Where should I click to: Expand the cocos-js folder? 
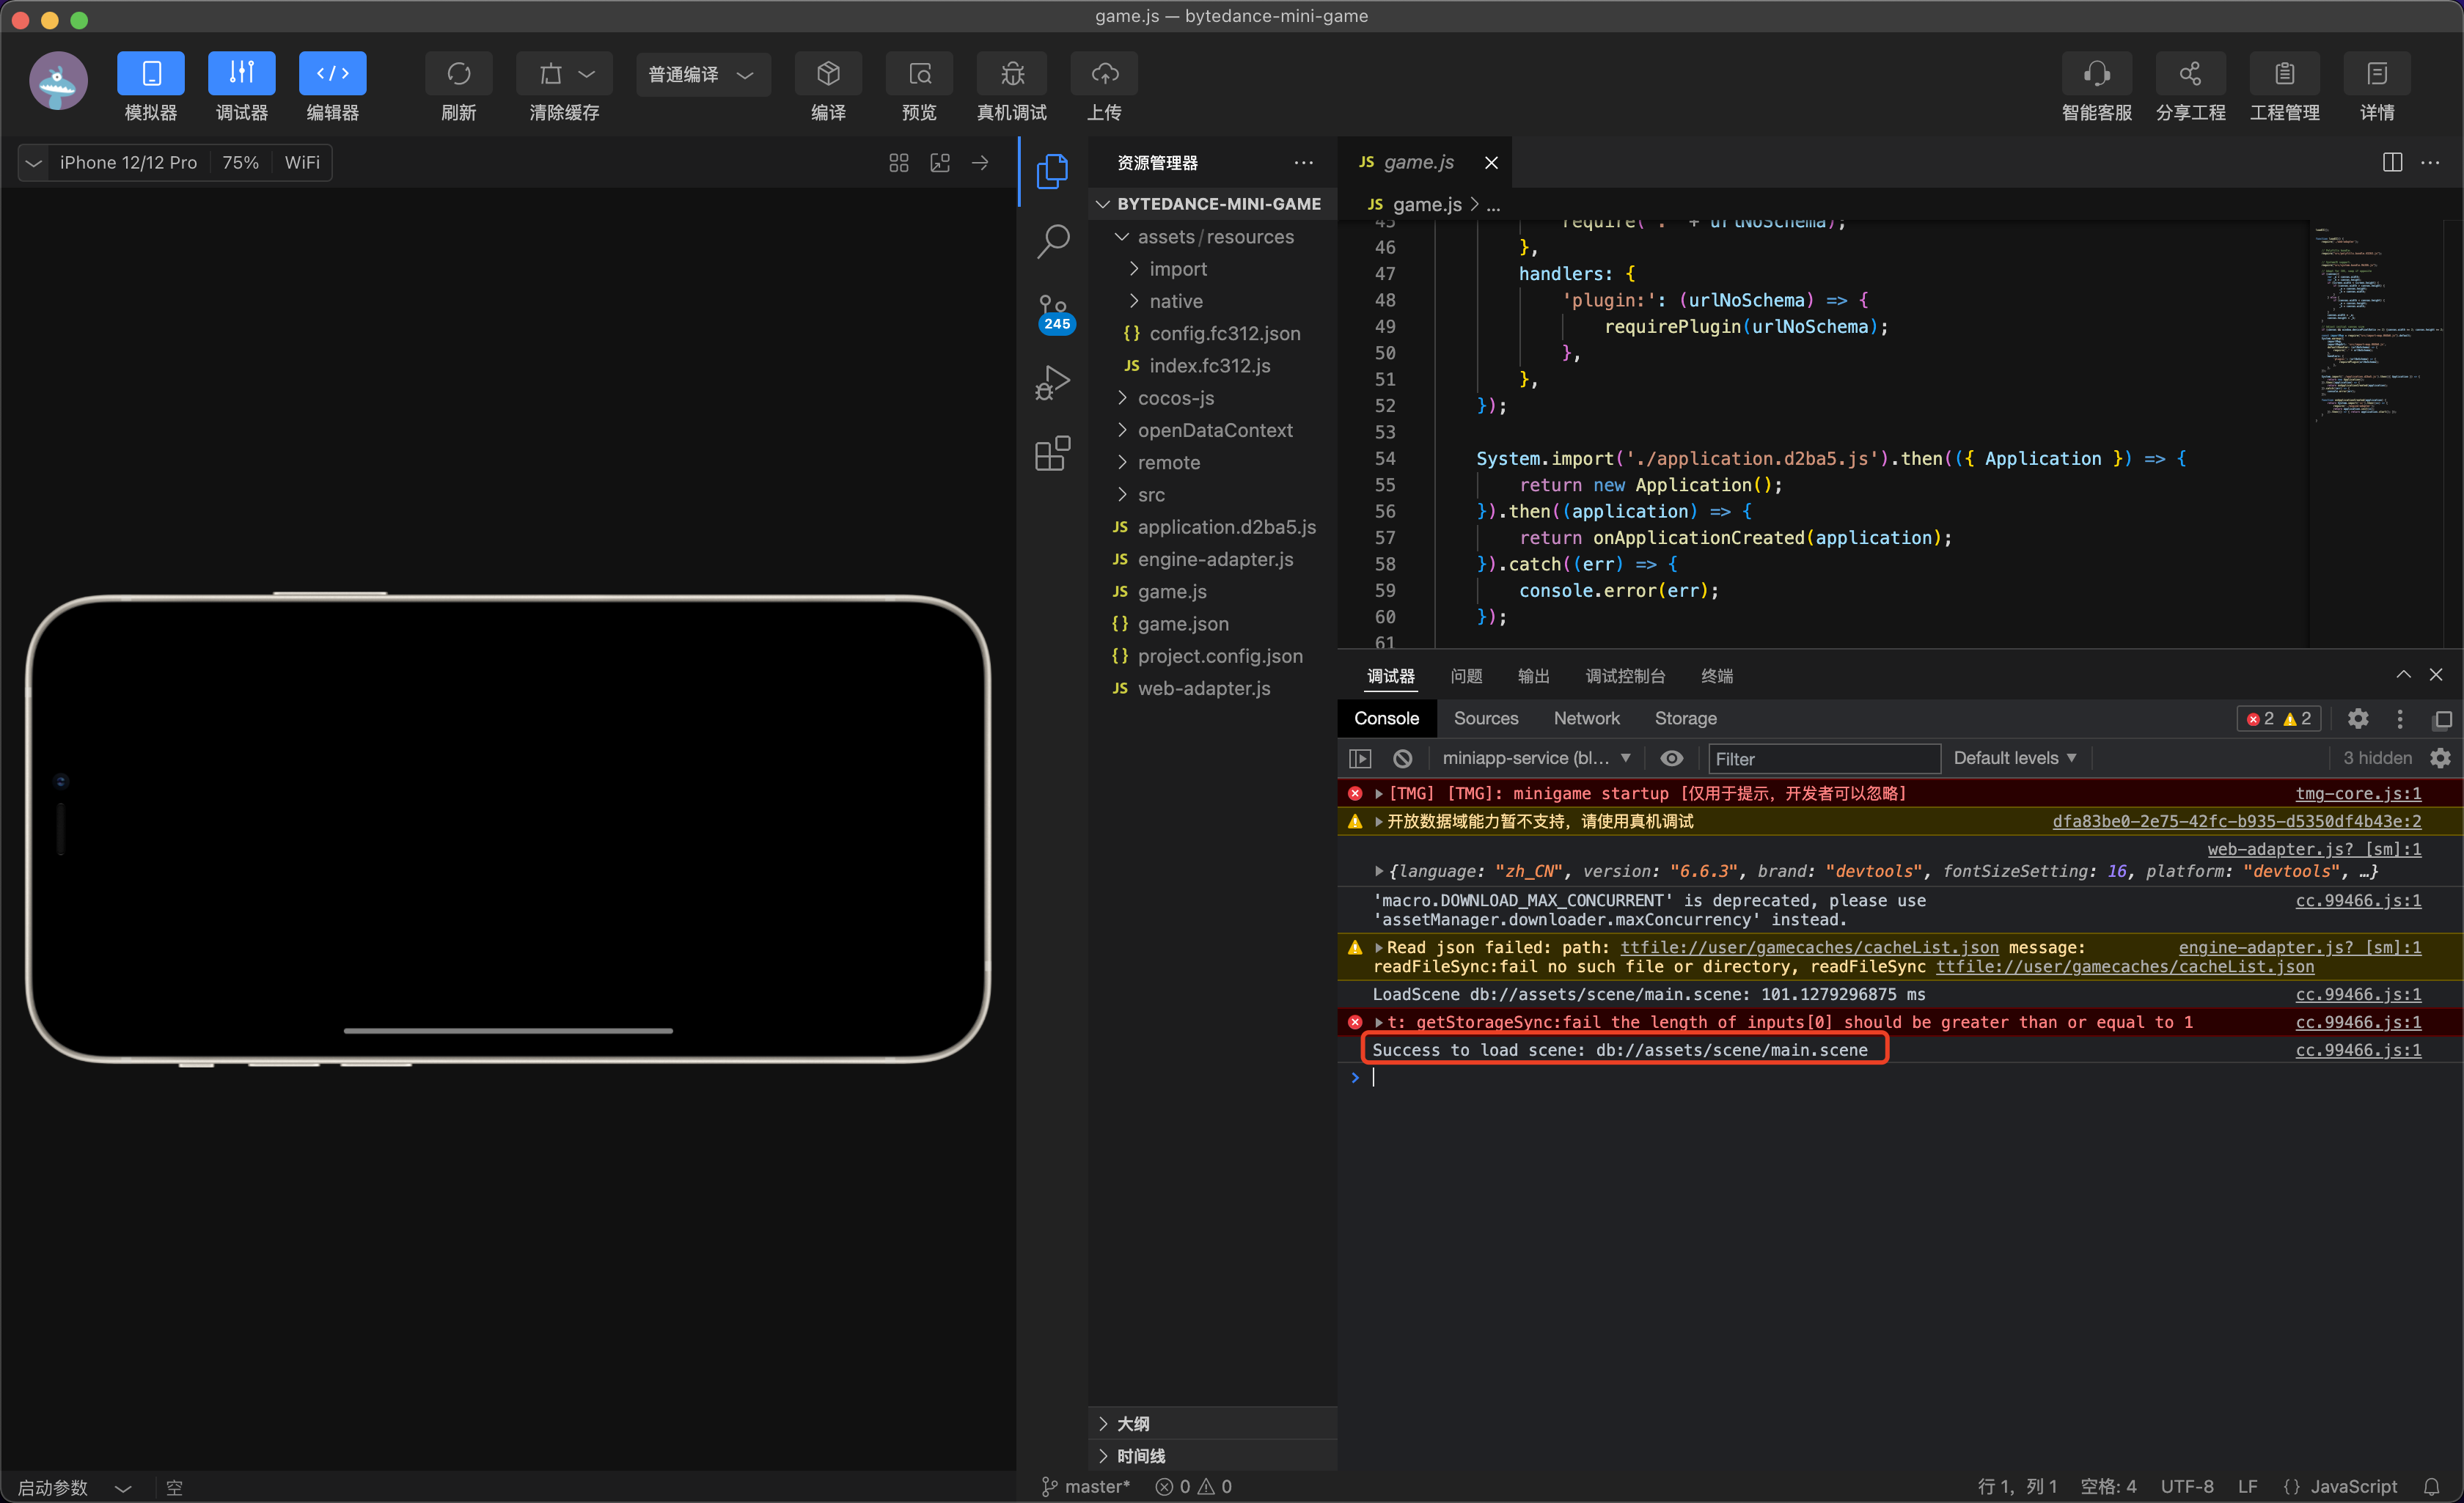(1175, 398)
